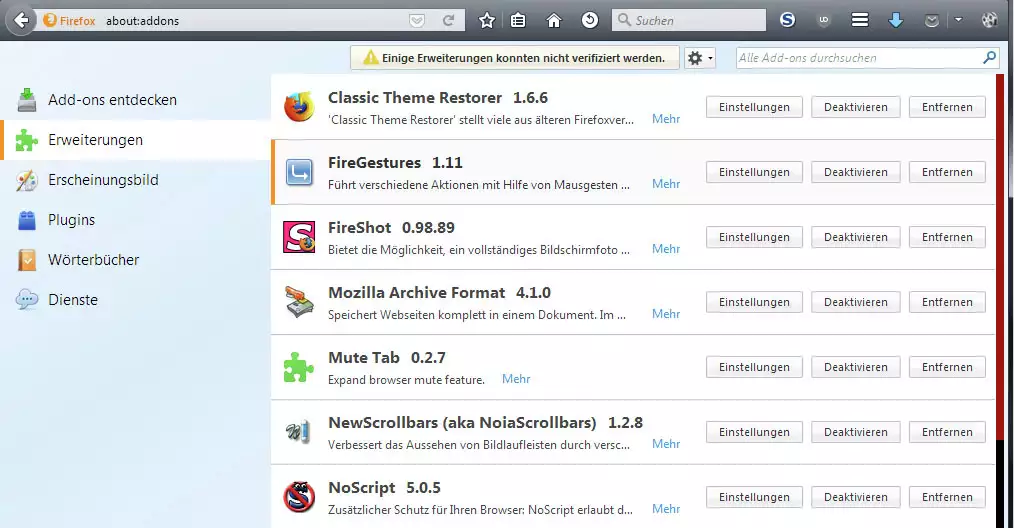
Task: Open the add-on tools gear dropdown
Action: tap(699, 58)
